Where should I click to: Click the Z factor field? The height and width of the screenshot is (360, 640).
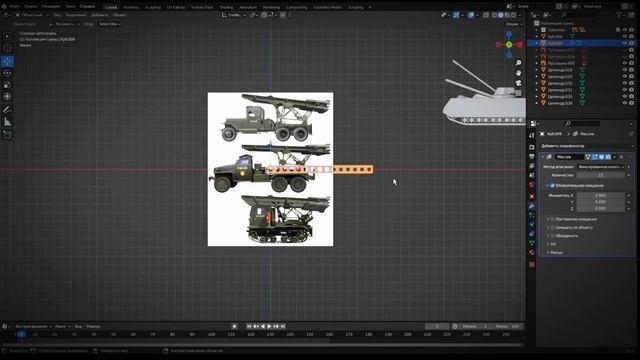(x=601, y=209)
